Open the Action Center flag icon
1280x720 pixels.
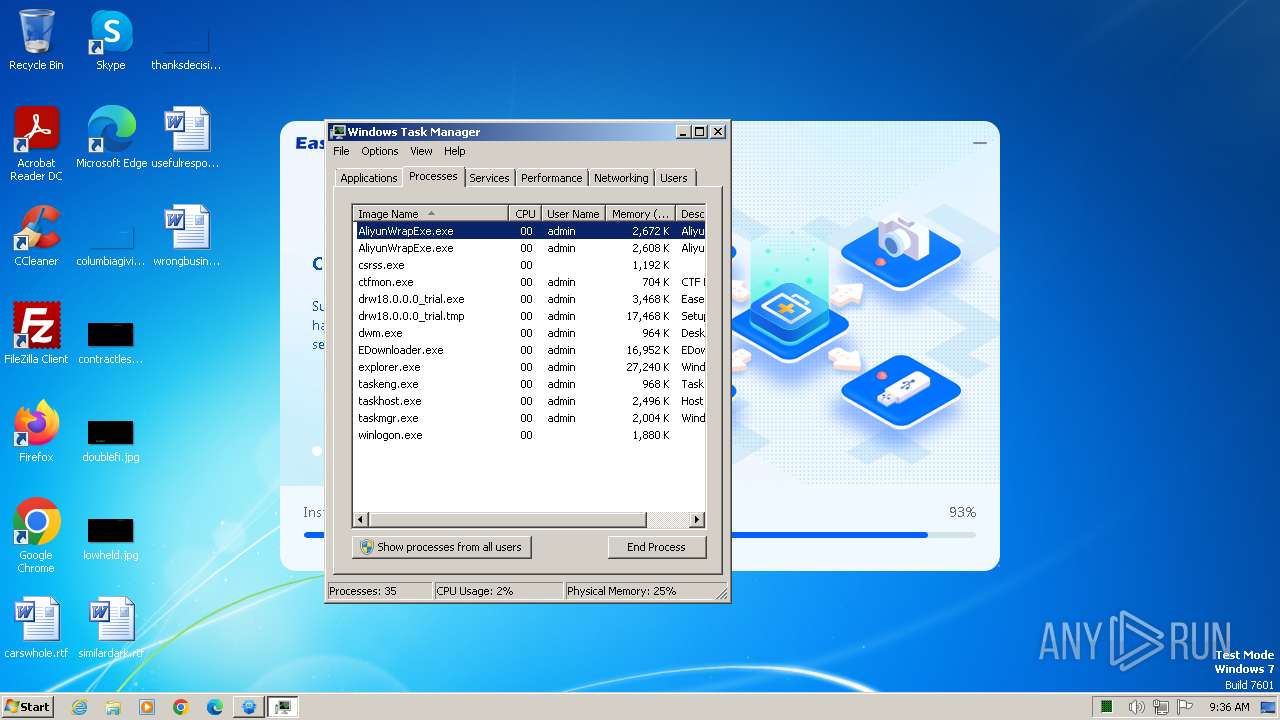[x=1186, y=707]
